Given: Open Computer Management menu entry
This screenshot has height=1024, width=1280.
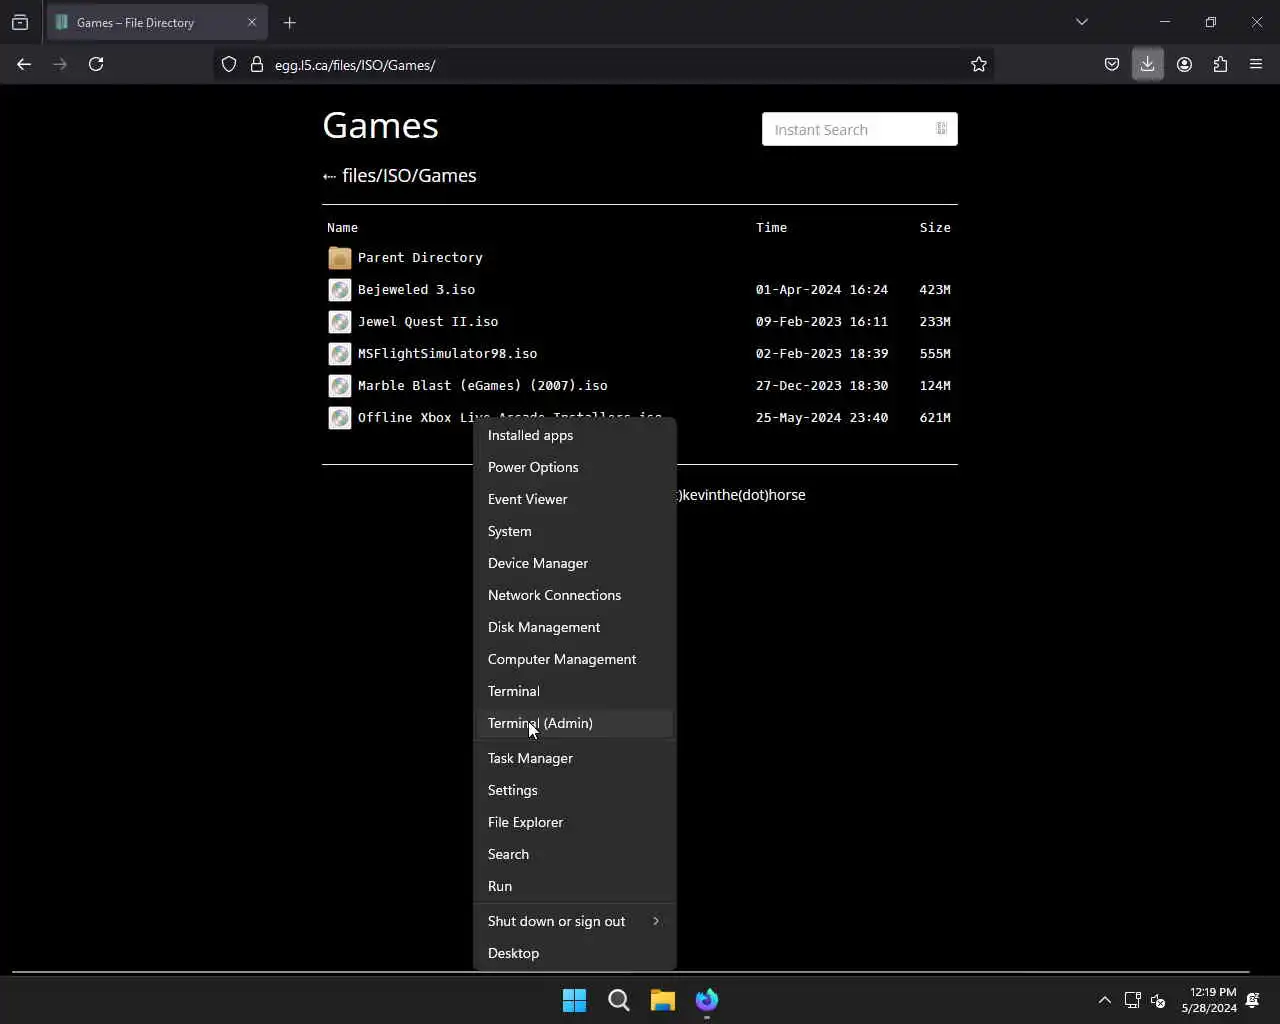Looking at the screenshot, I should [x=575, y=659].
